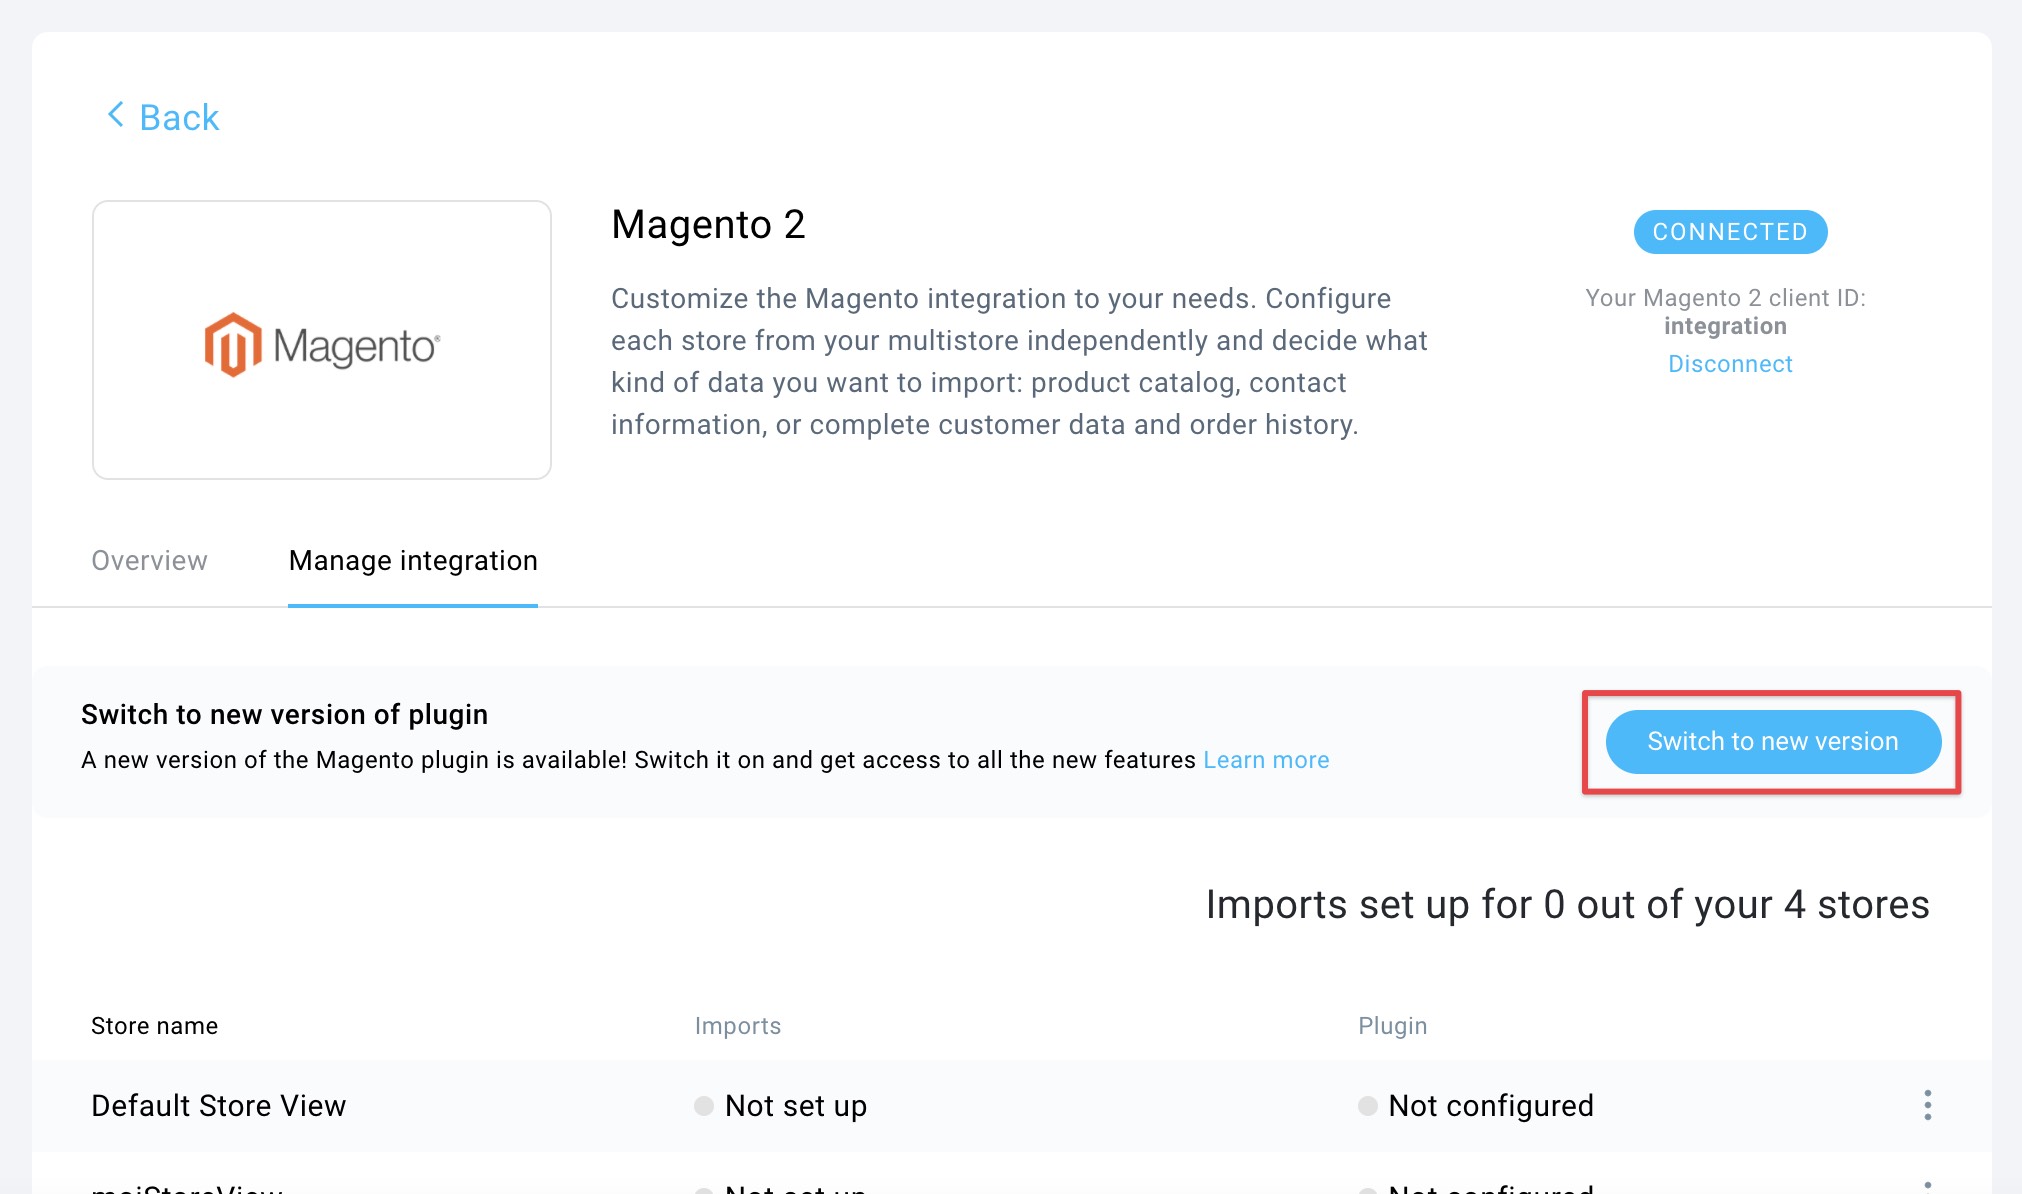Switch to the Overview tab
Viewport: 2022px width, 1194px height.
coord(149,560)
